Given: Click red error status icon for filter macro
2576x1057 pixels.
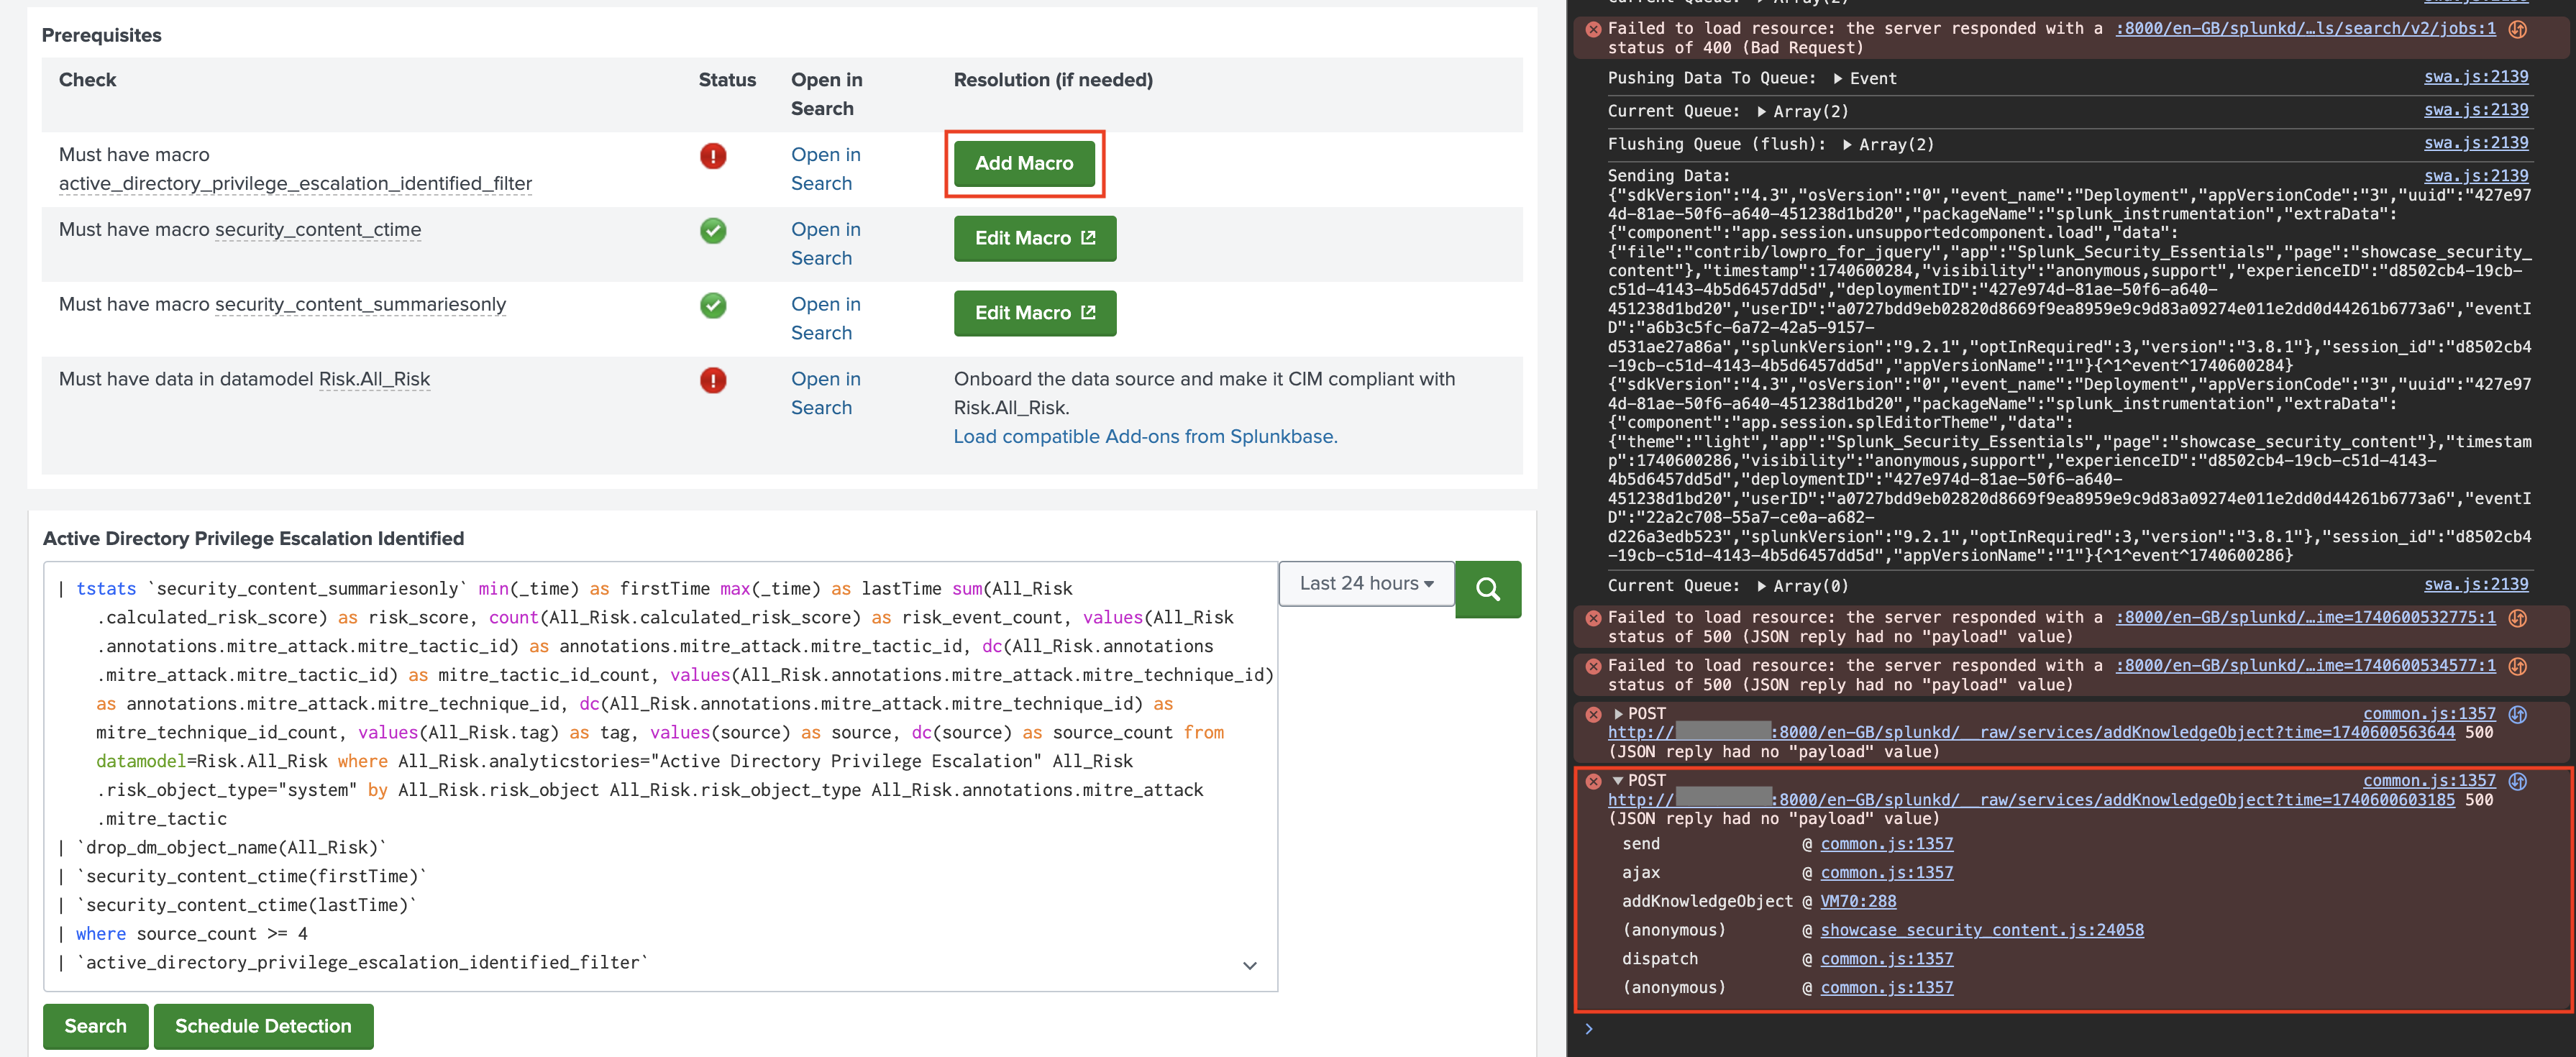Looking at the screenshot, I should [x=712, y=156].
